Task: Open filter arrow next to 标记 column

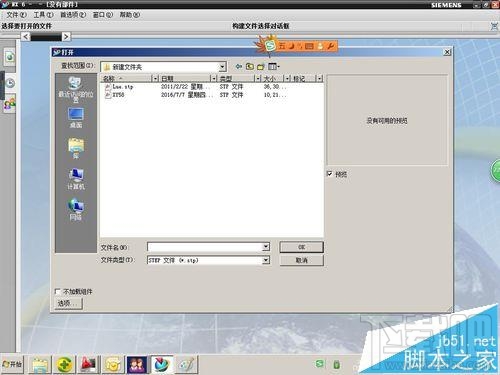Action: pos(320,78)
